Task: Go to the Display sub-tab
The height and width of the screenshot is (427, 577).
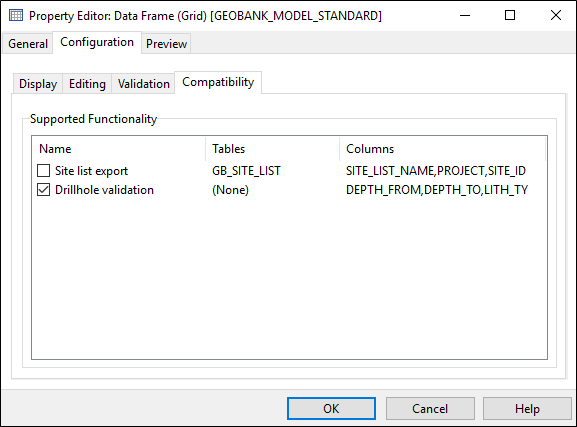Action: click(38, 84)
